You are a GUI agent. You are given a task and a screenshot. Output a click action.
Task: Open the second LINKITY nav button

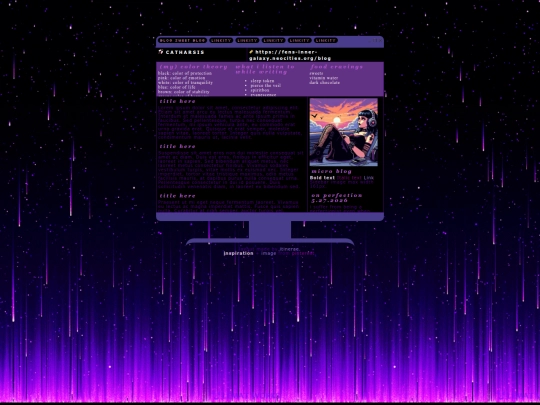247,41
